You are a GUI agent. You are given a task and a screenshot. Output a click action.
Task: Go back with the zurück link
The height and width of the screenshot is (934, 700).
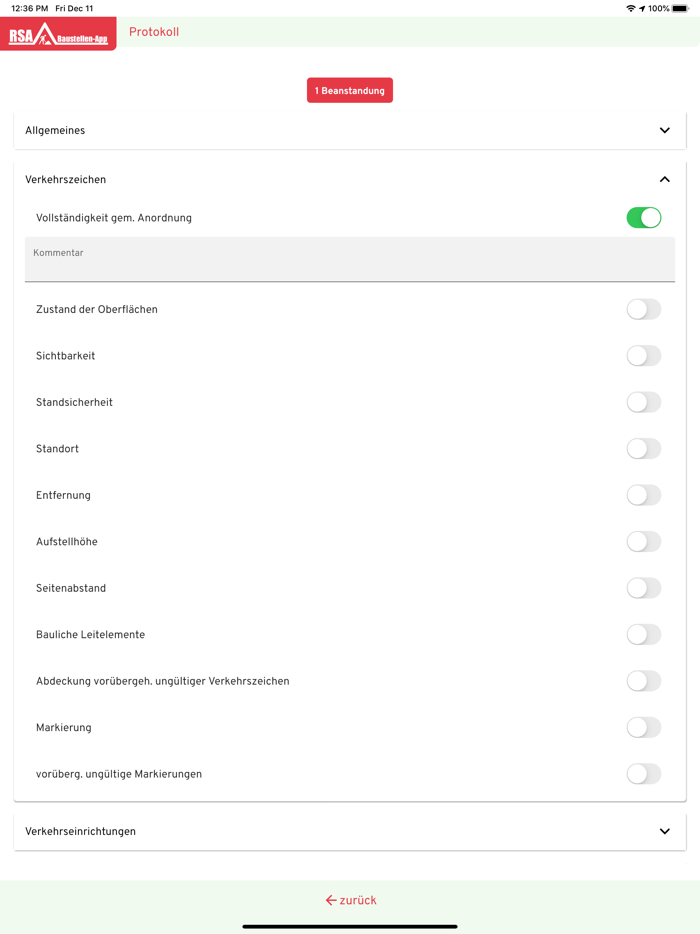358,900
